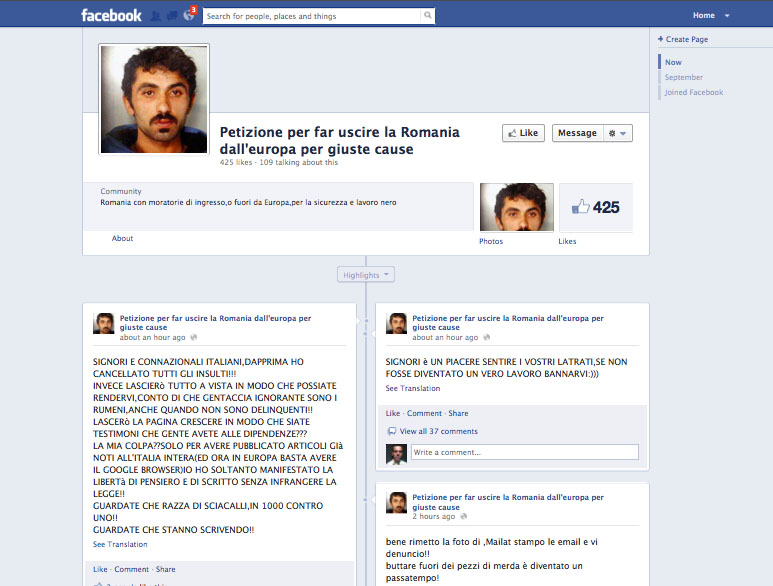Click the Facebook logo in top bar

(111, 15)
